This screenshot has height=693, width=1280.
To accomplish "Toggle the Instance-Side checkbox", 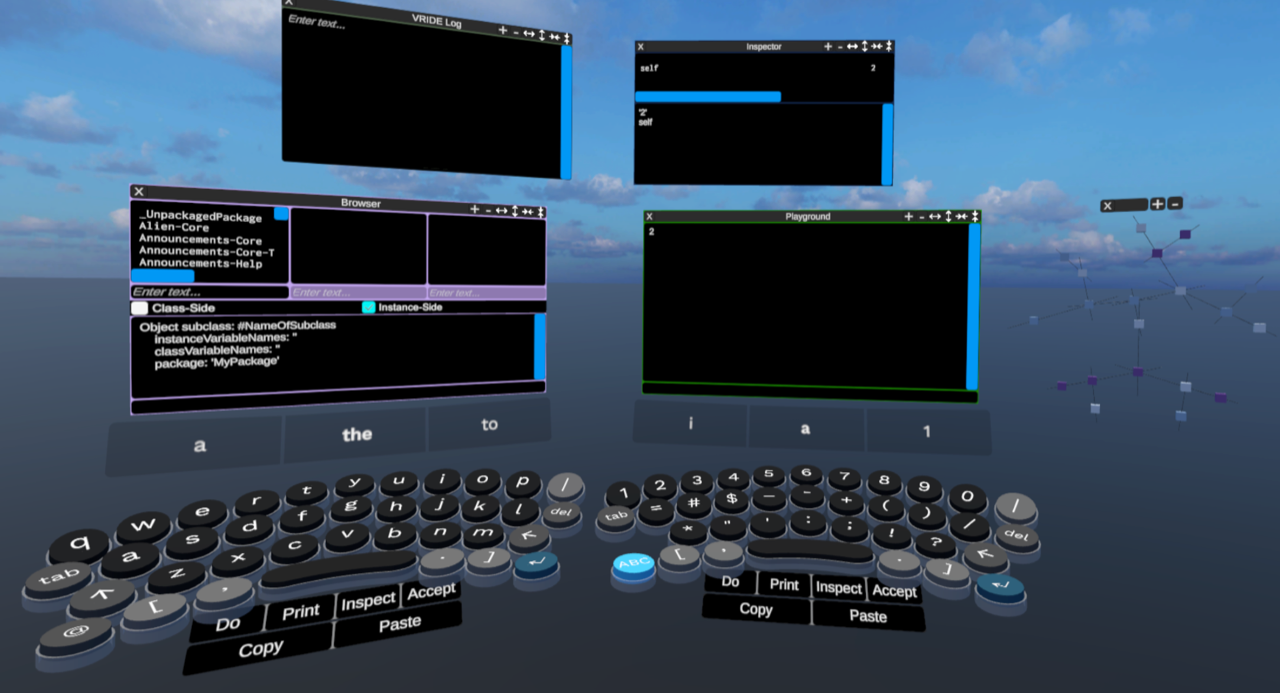I will click(x=368, y=308).
